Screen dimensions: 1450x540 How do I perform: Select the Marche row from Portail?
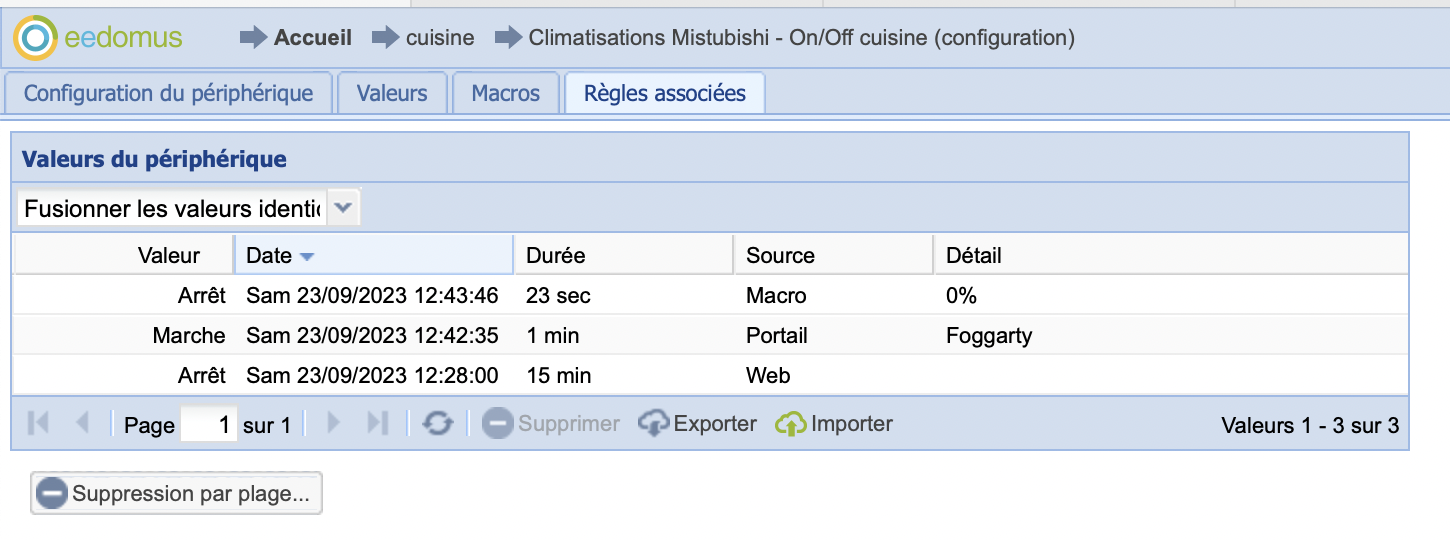[600, 335]
